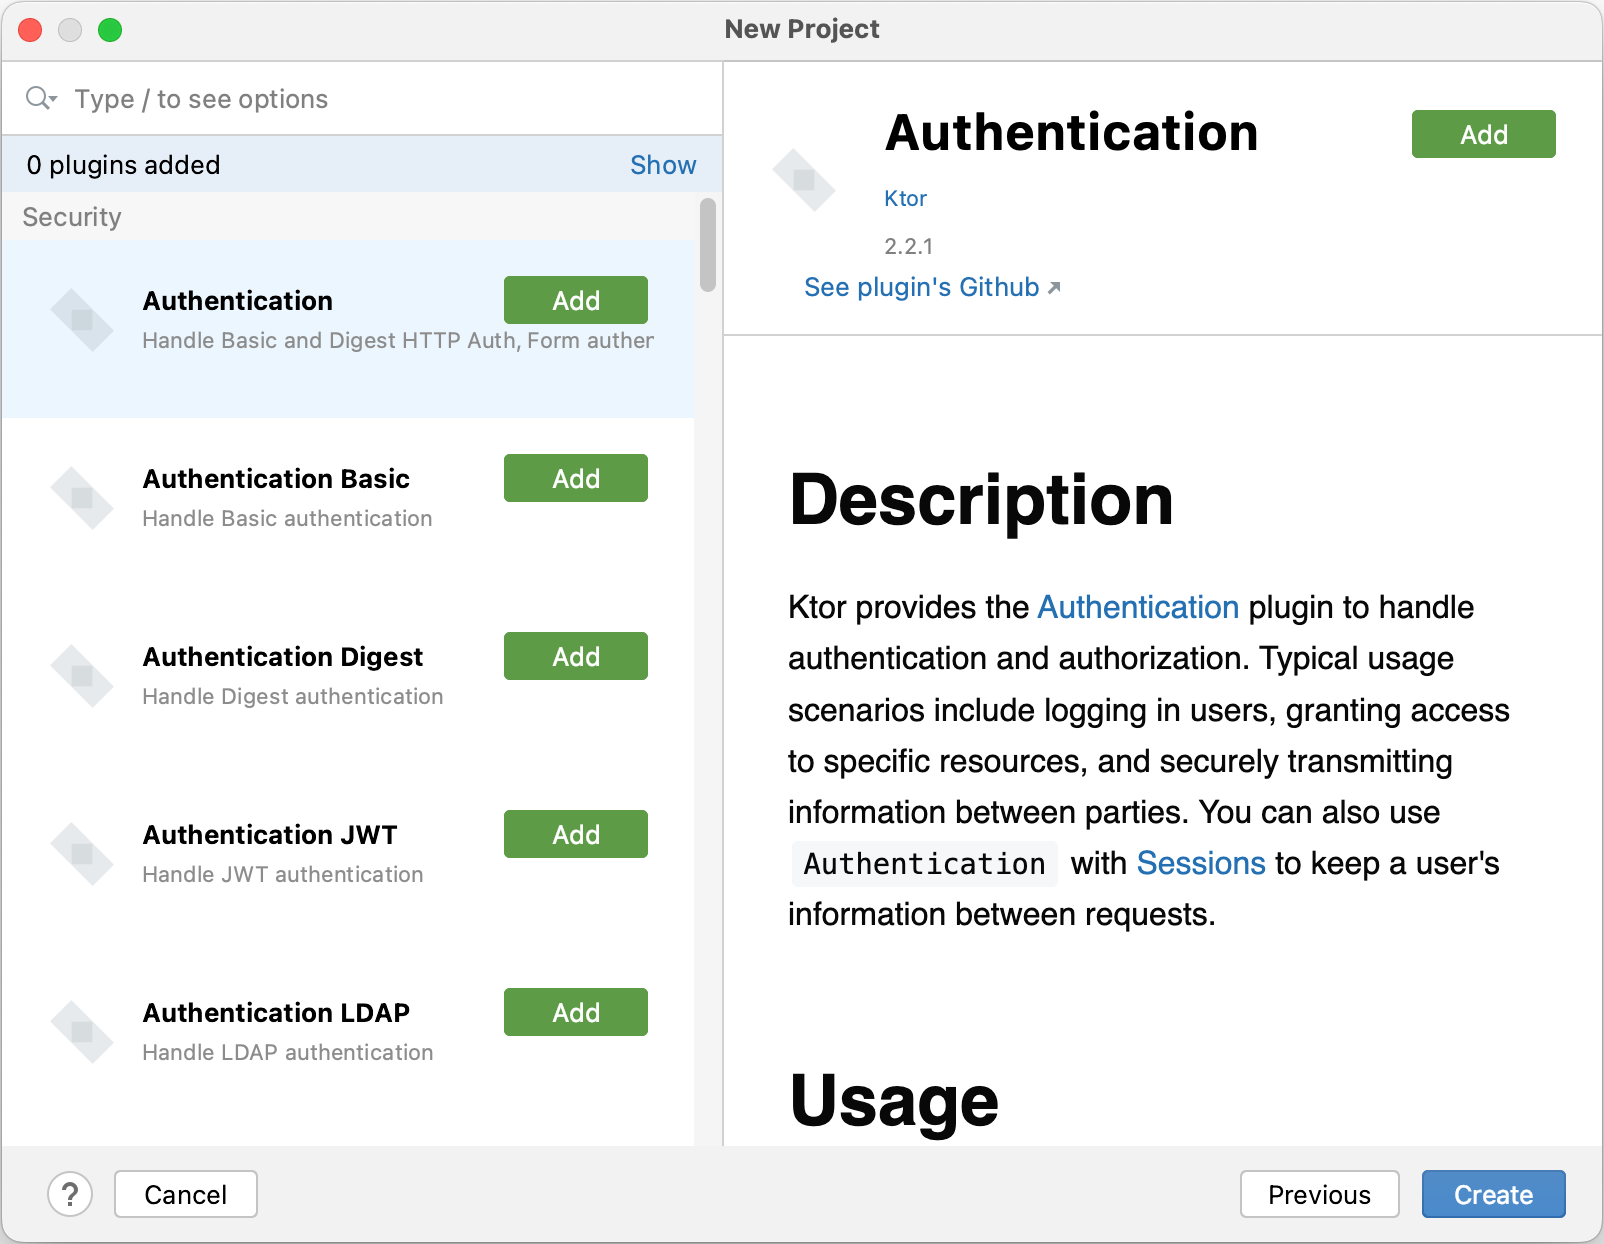
Task: Click the search magnifier icon
Action: (x=40, y=98)
